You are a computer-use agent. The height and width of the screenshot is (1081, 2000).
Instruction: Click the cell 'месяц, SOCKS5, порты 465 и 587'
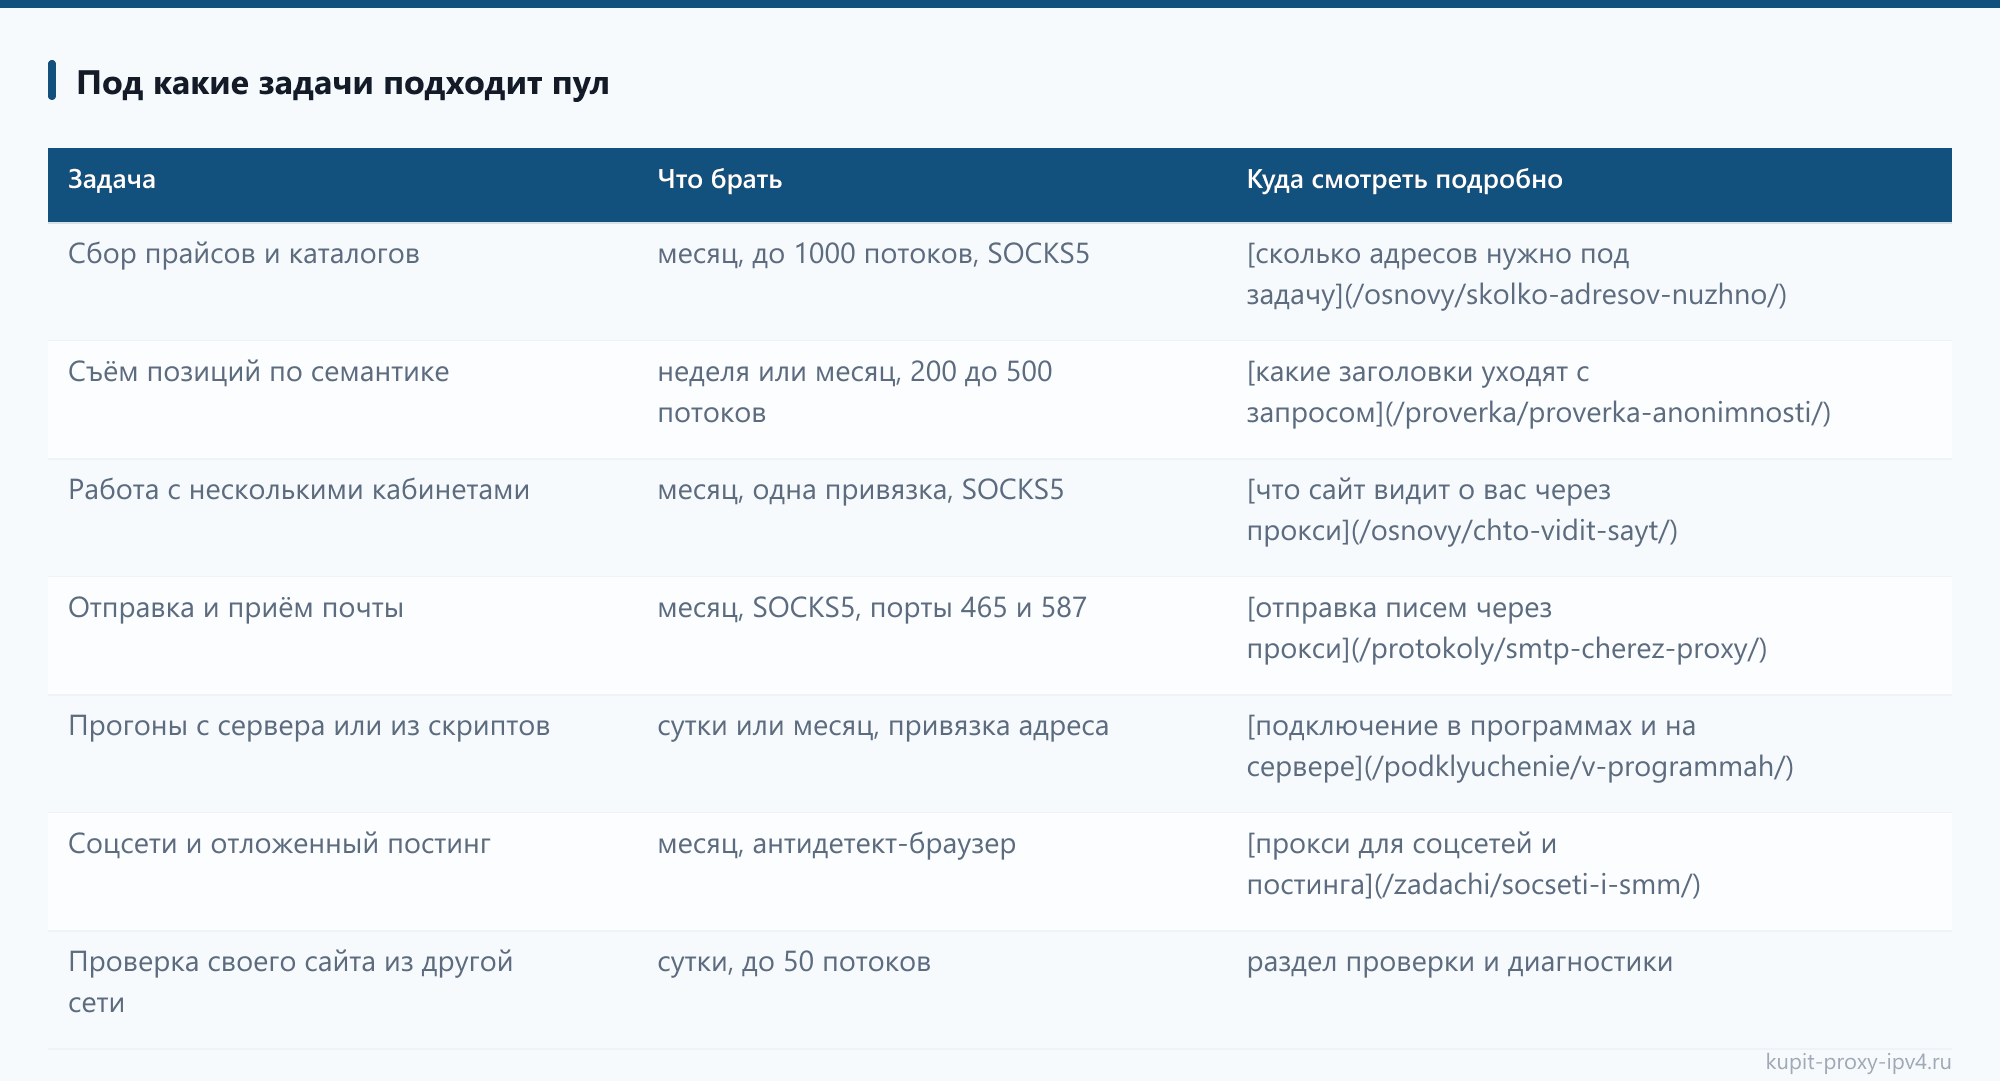pos(931,635)
